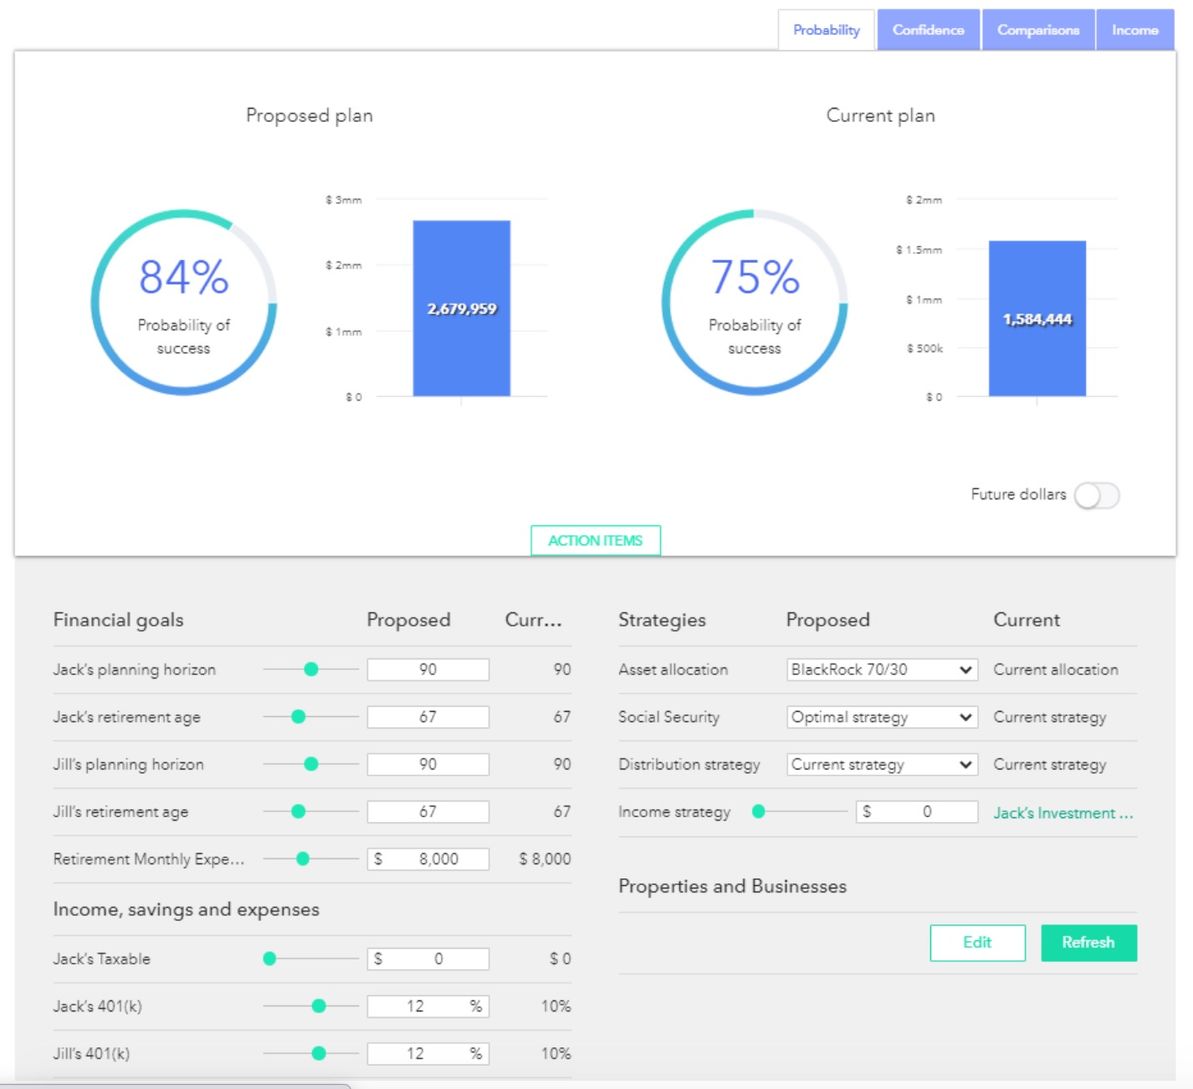The image size is (1193, 1089).
Task: Toggle the Future dollars switch
Action: point(1096,495)
